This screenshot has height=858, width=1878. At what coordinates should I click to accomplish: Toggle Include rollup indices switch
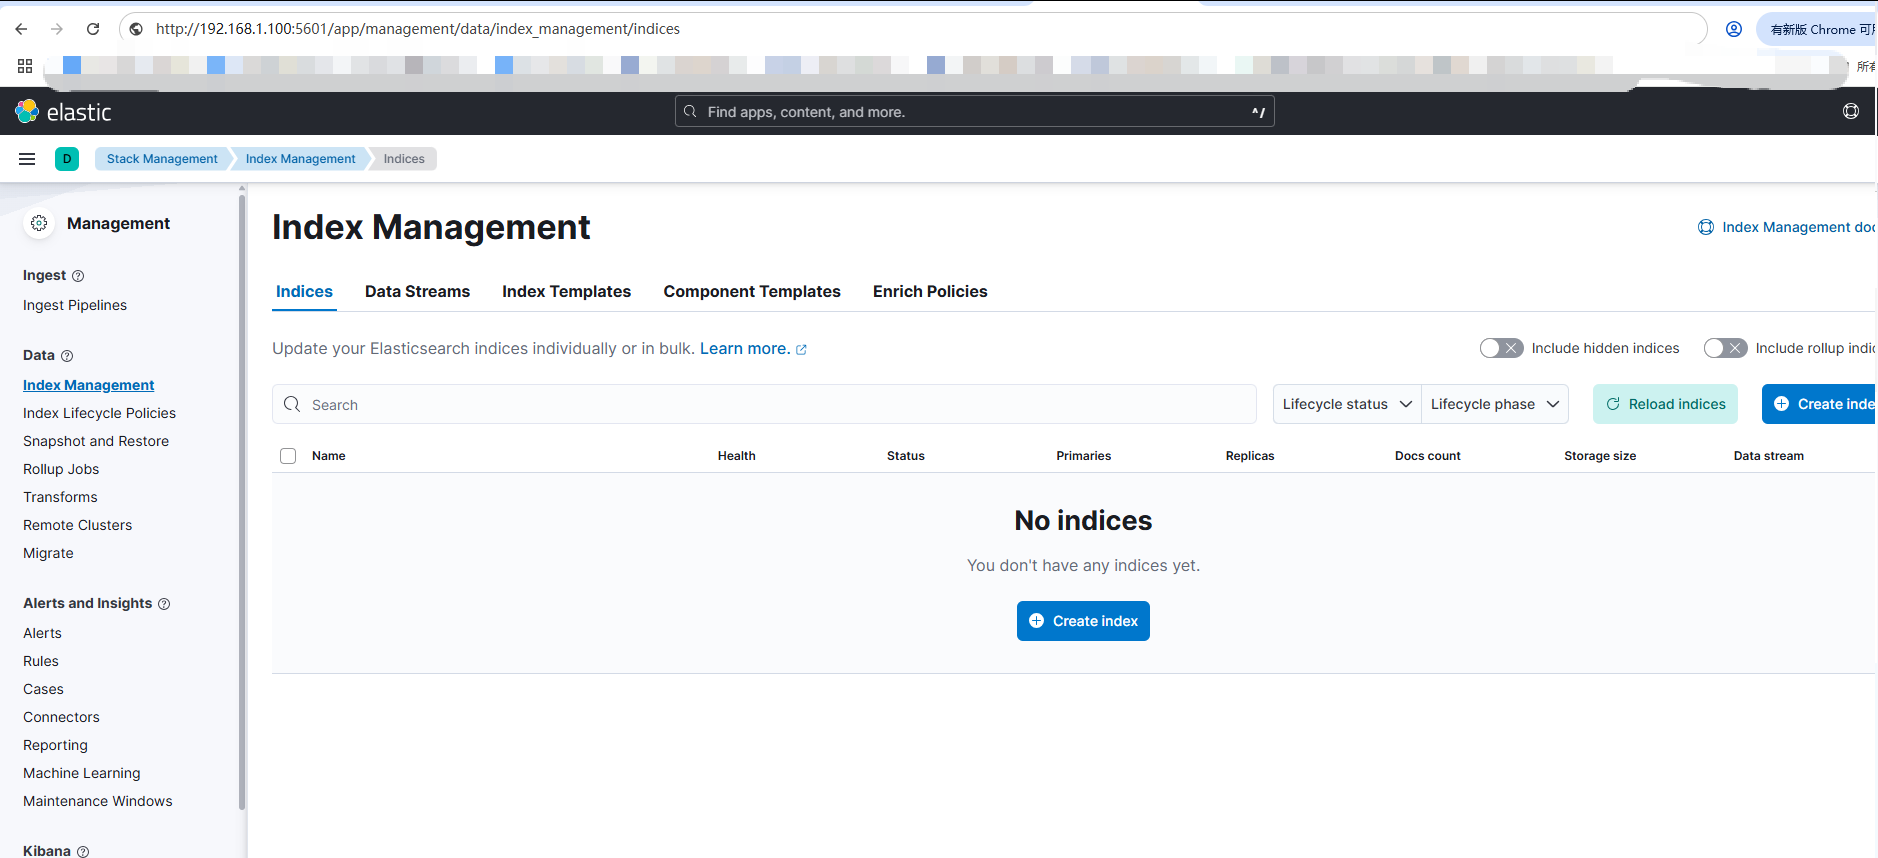tap(1725, 348)
